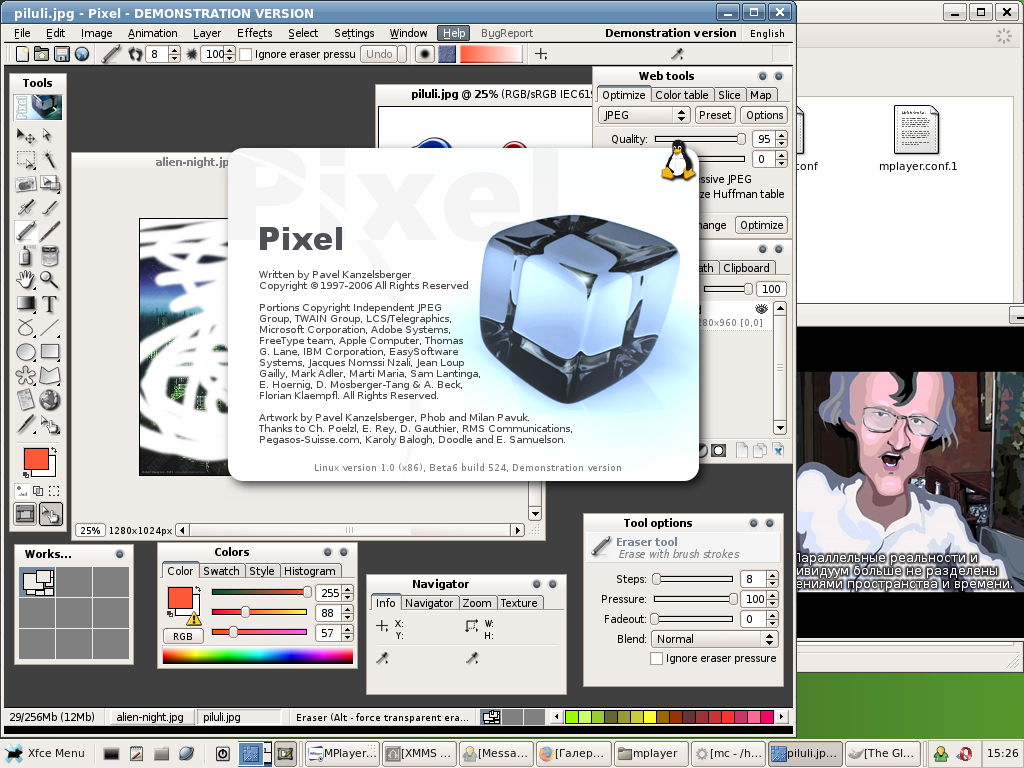
Task: Click the Pressure slider in Tool options
Action: pos(696,599)
